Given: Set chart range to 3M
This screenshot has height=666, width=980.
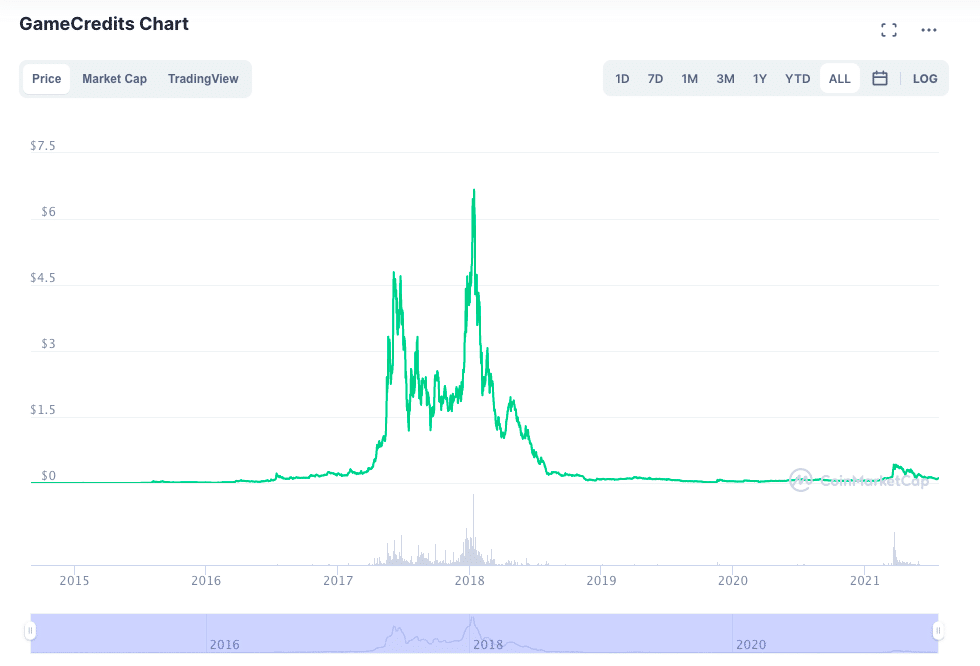Looking at the screenshot, I should (725, 79).
